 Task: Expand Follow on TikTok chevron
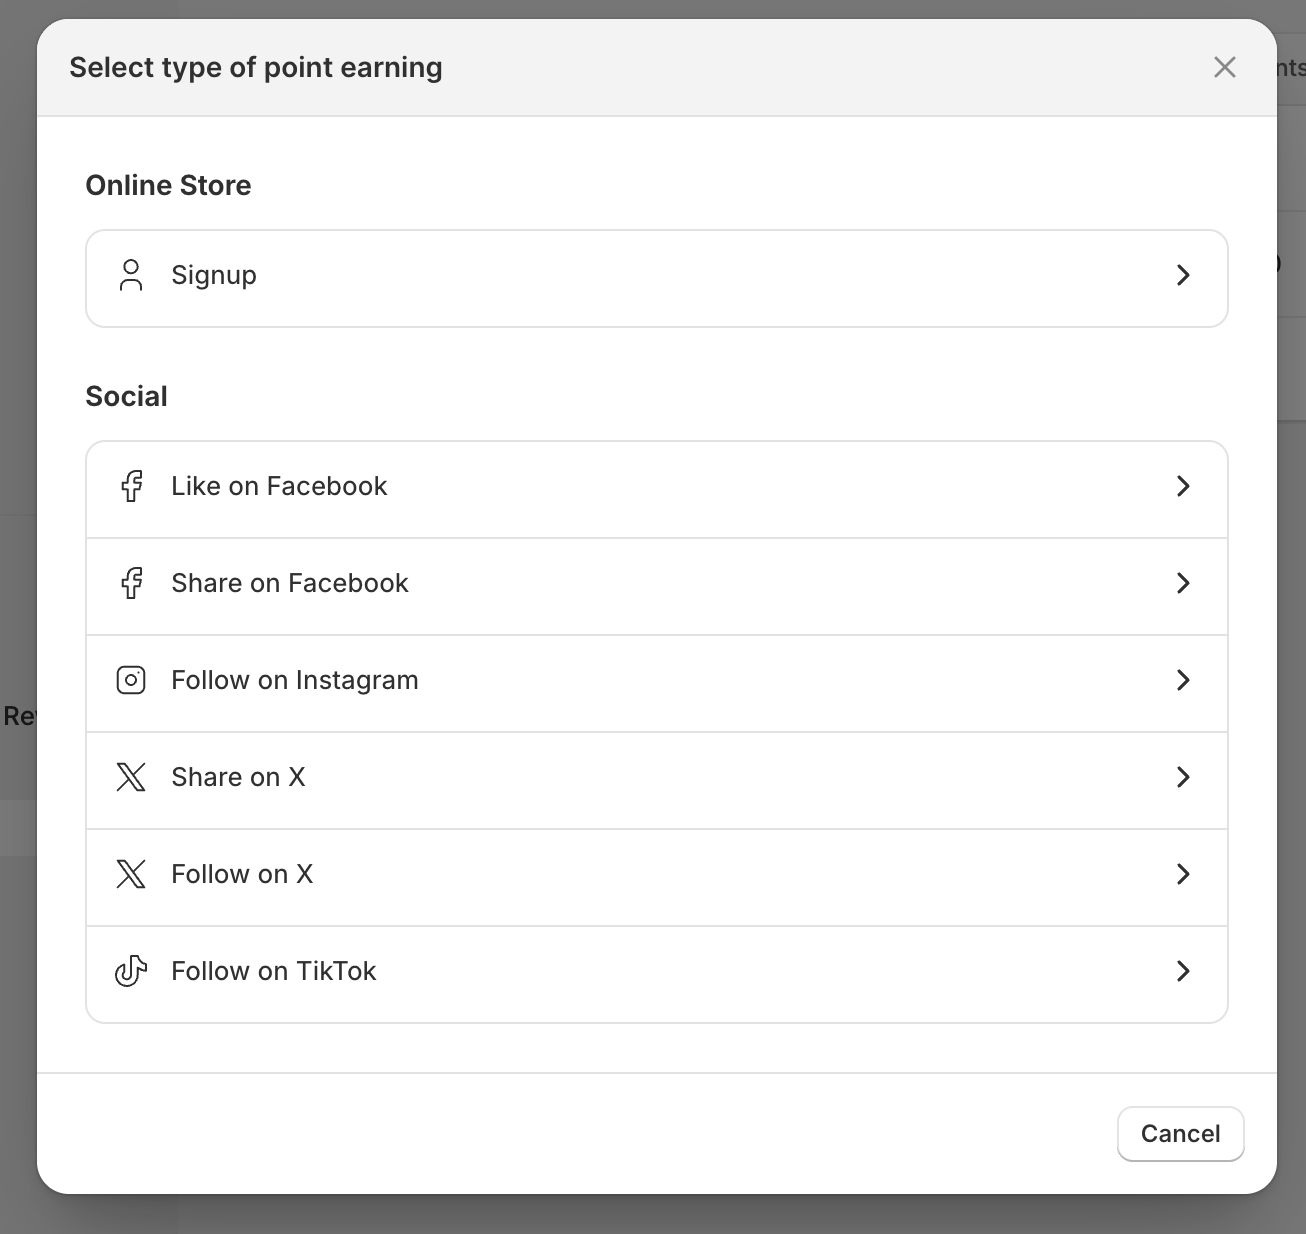point(1183,971)
